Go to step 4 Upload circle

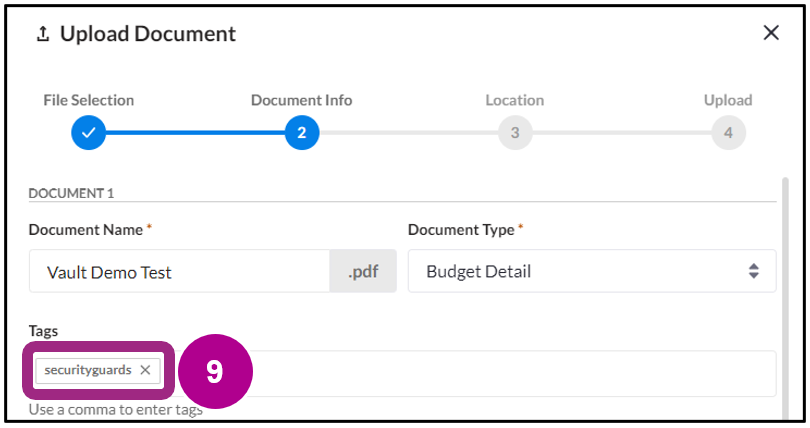point(728,132)
